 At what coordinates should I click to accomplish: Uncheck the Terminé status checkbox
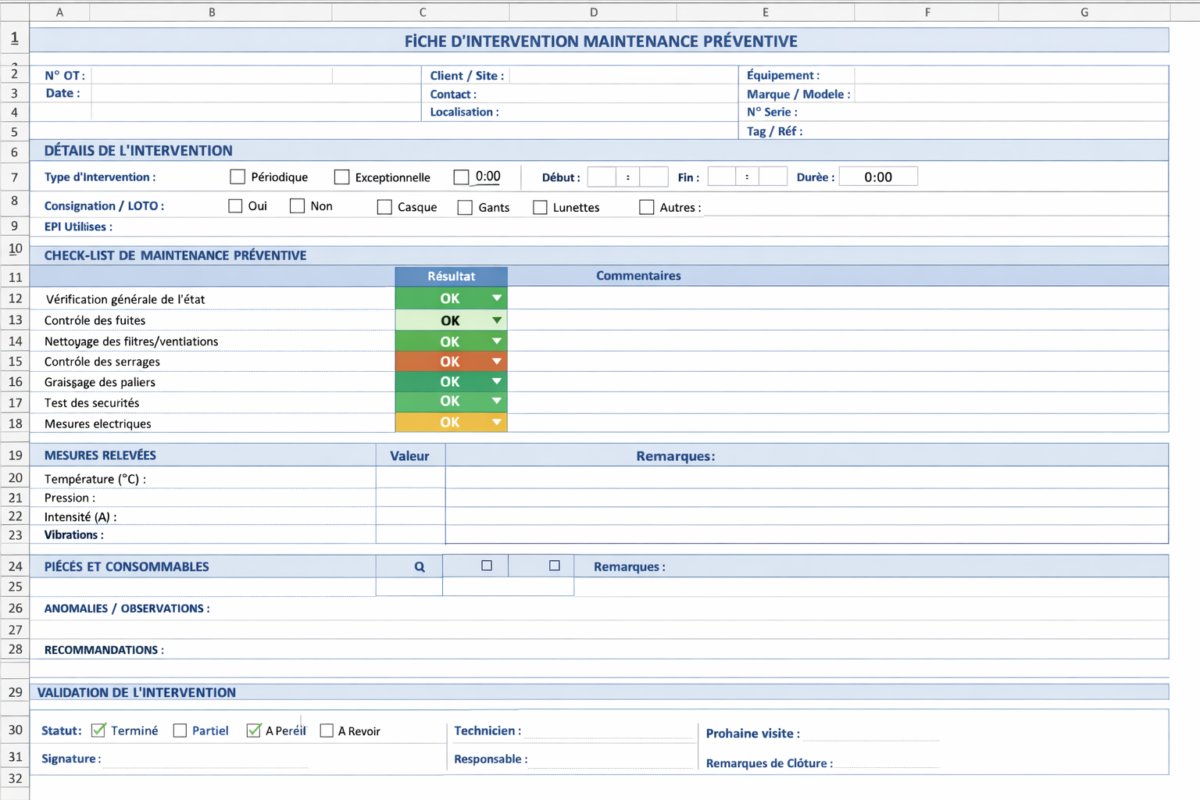(98, 730)
